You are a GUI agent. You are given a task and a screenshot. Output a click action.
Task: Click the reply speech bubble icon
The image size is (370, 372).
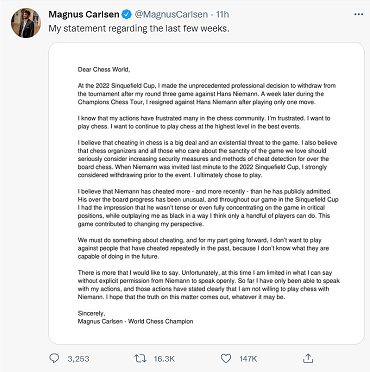54,358
